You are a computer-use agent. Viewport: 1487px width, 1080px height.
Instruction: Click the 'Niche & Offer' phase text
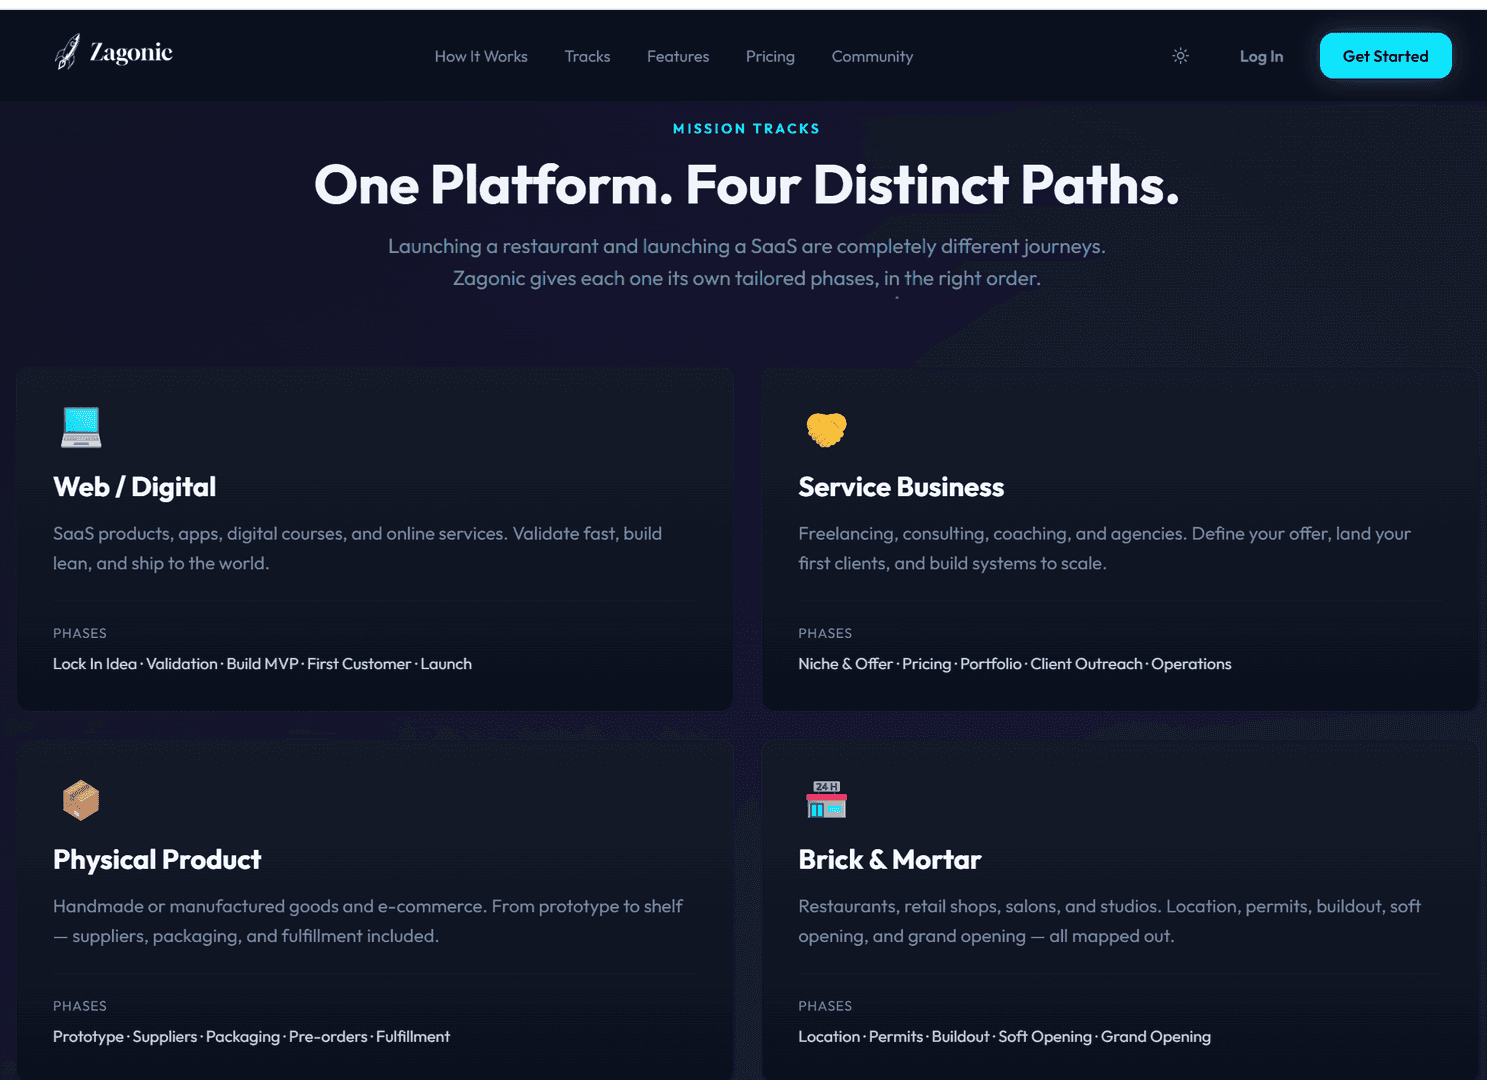pos(845,664)
